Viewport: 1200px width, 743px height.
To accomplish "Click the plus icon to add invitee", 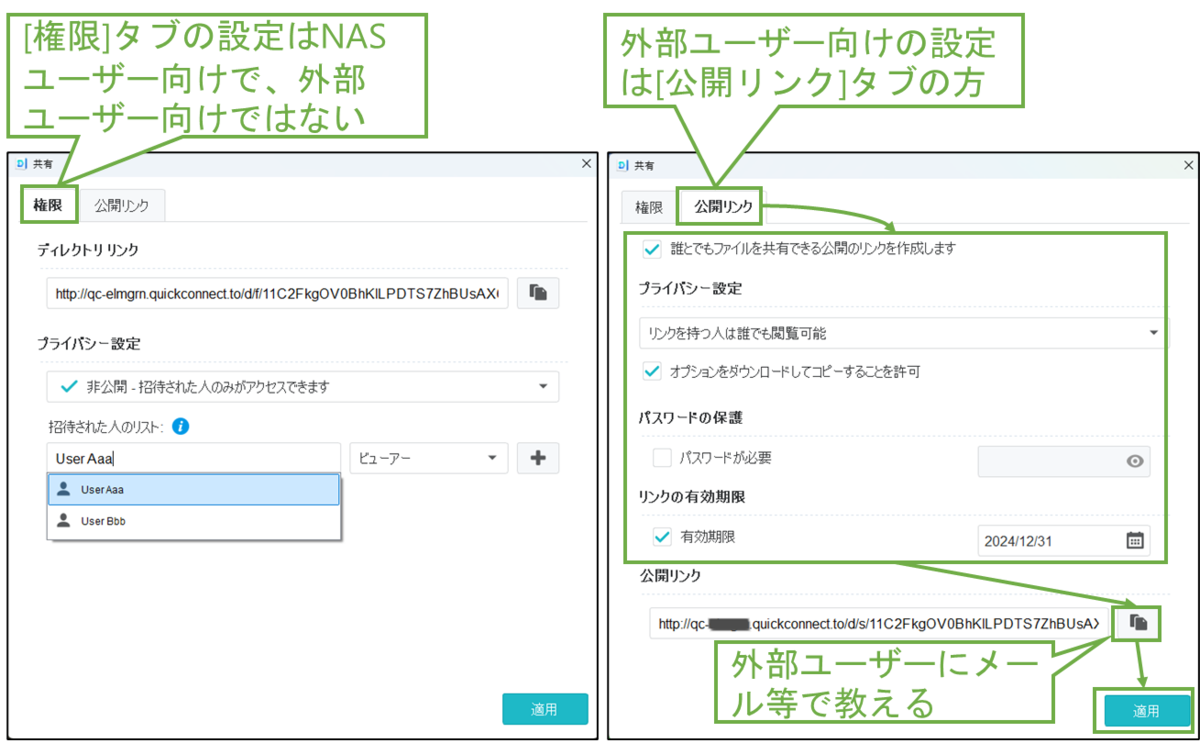I will tap(538, 458).
